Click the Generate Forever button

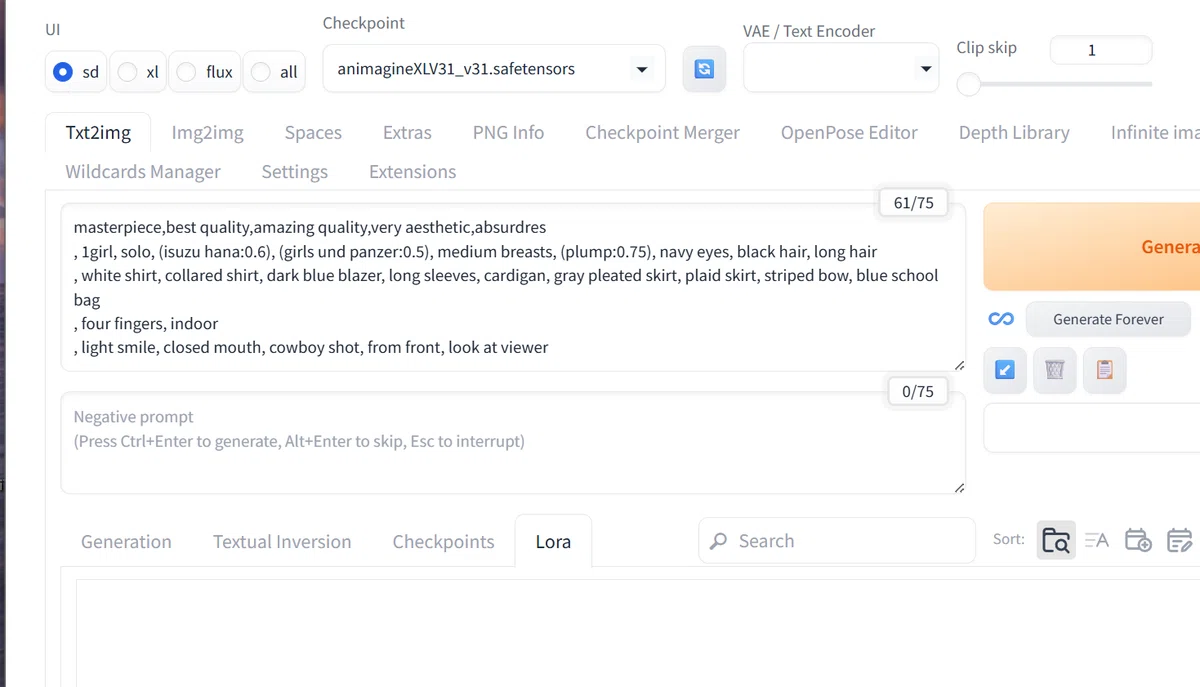(1108, 319)
